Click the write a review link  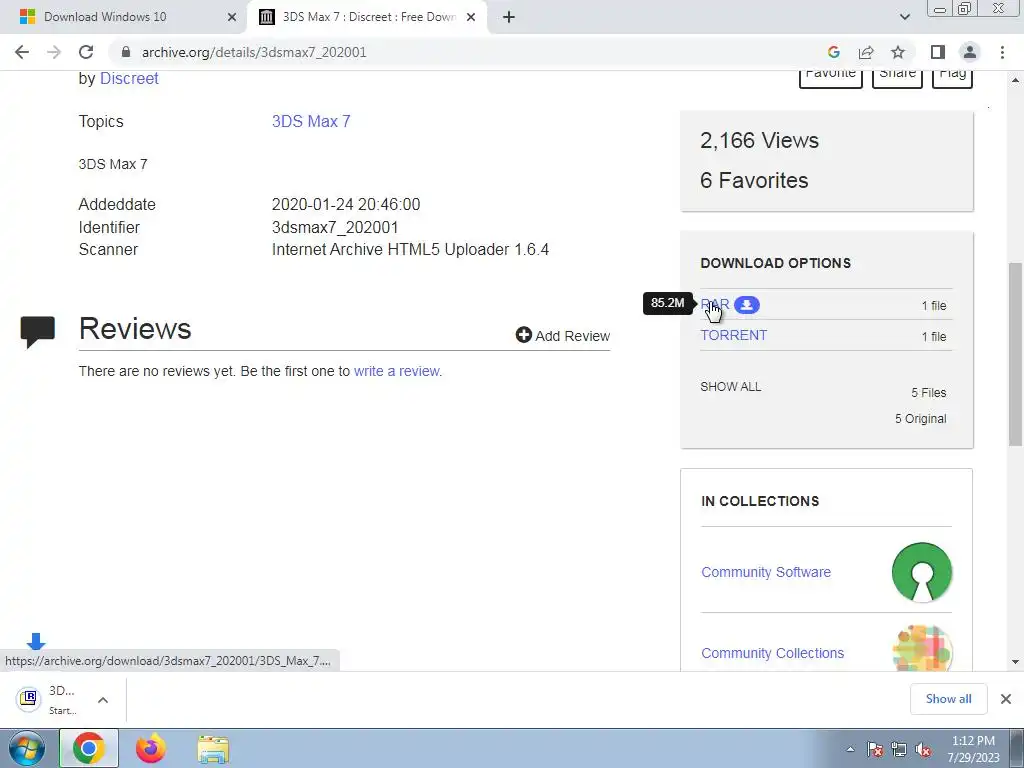point(397,371)
